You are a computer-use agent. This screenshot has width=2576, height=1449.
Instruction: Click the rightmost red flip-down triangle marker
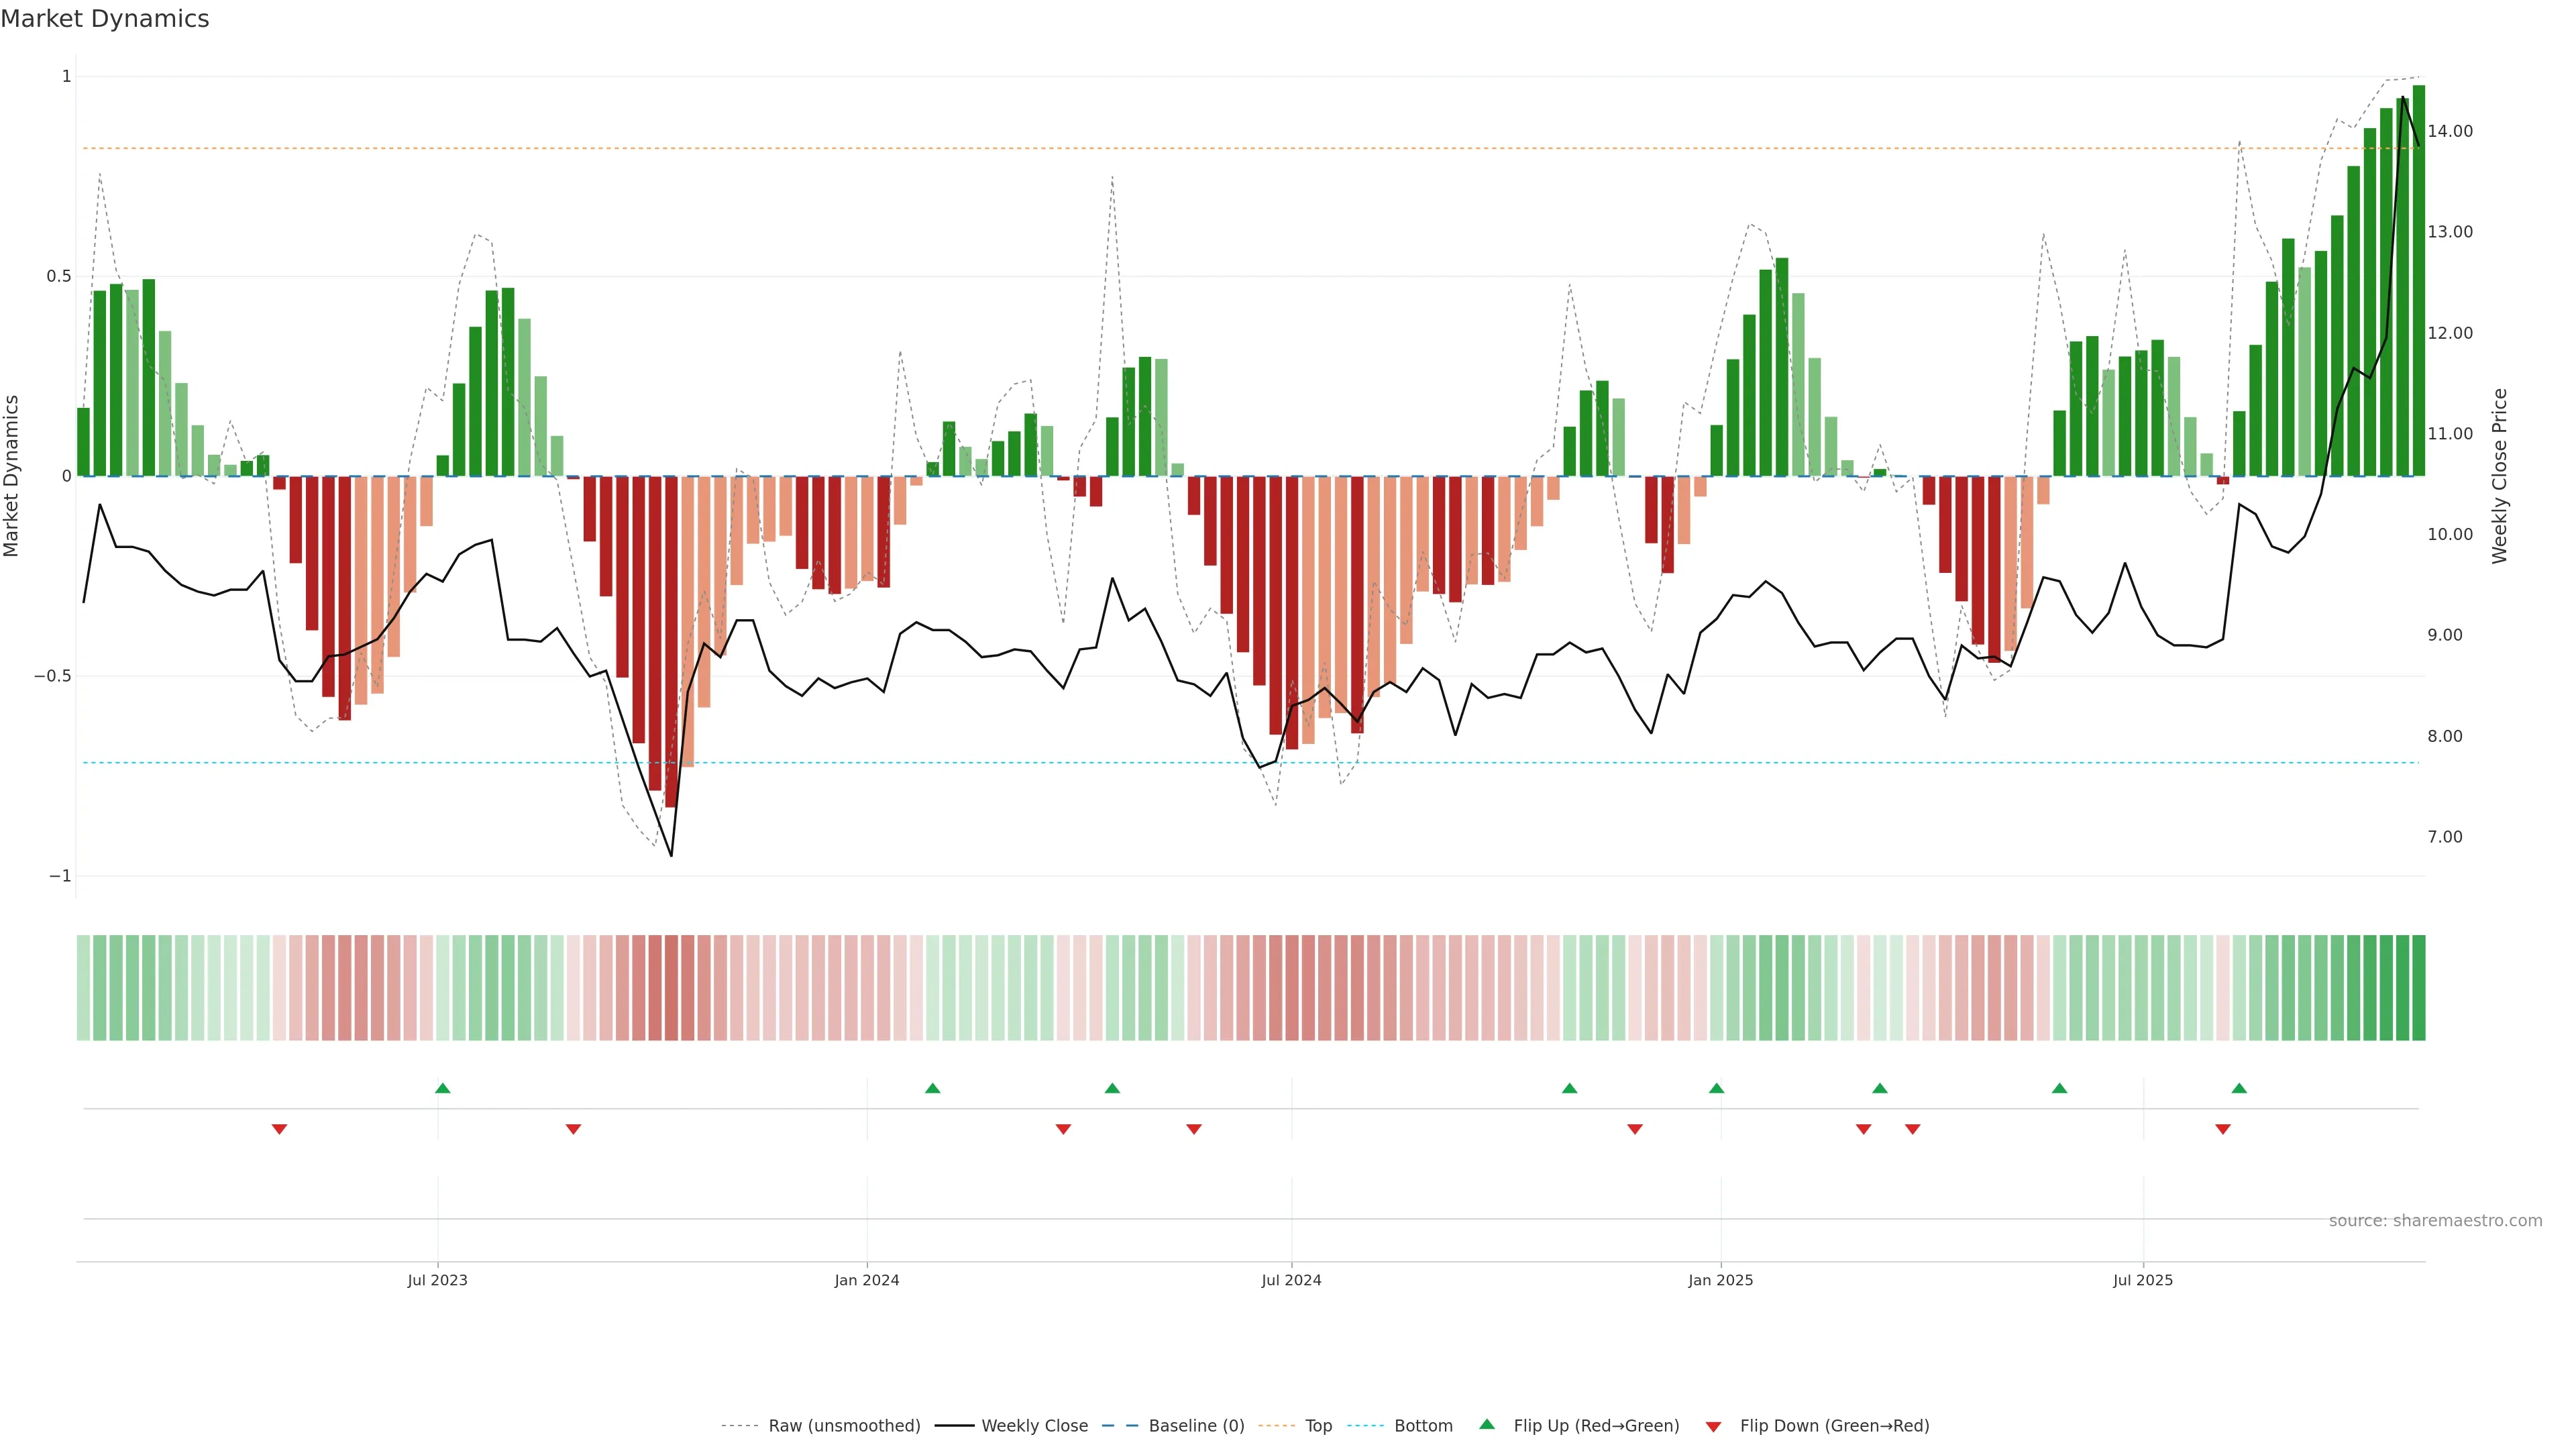[x=2223, y=1129]
